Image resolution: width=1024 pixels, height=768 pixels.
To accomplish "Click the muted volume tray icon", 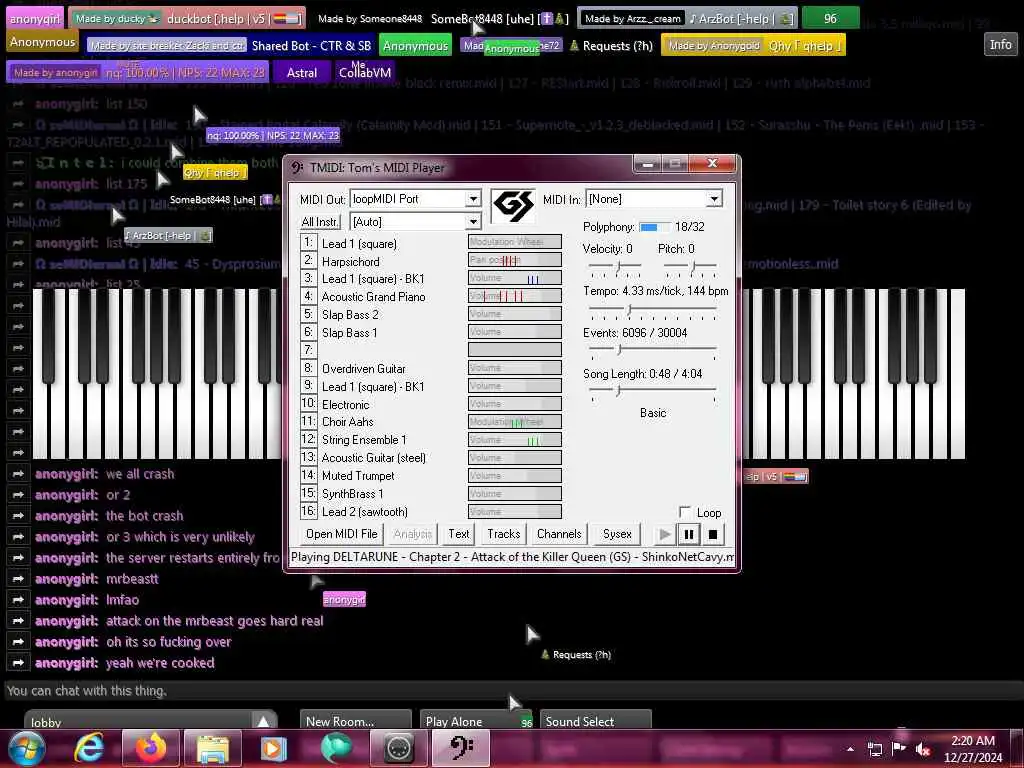I will coord(923,750).
